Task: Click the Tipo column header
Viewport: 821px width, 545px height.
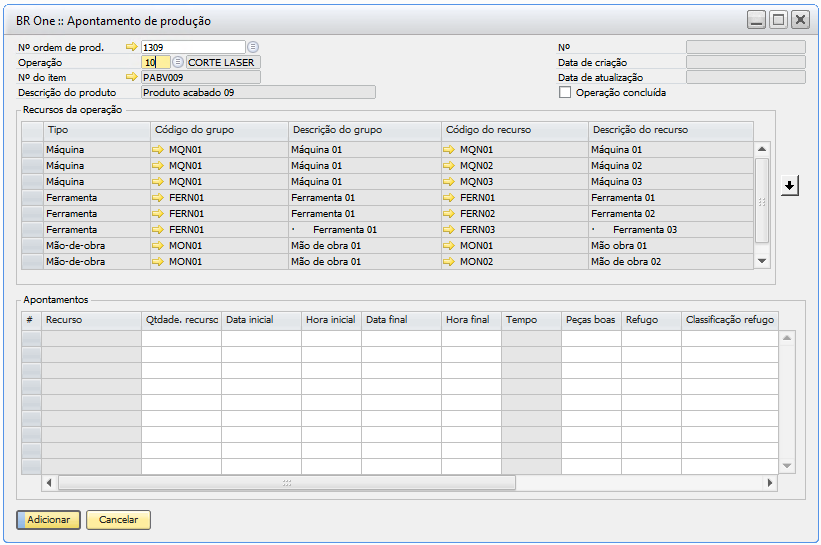Action: [x=97, y=130]
